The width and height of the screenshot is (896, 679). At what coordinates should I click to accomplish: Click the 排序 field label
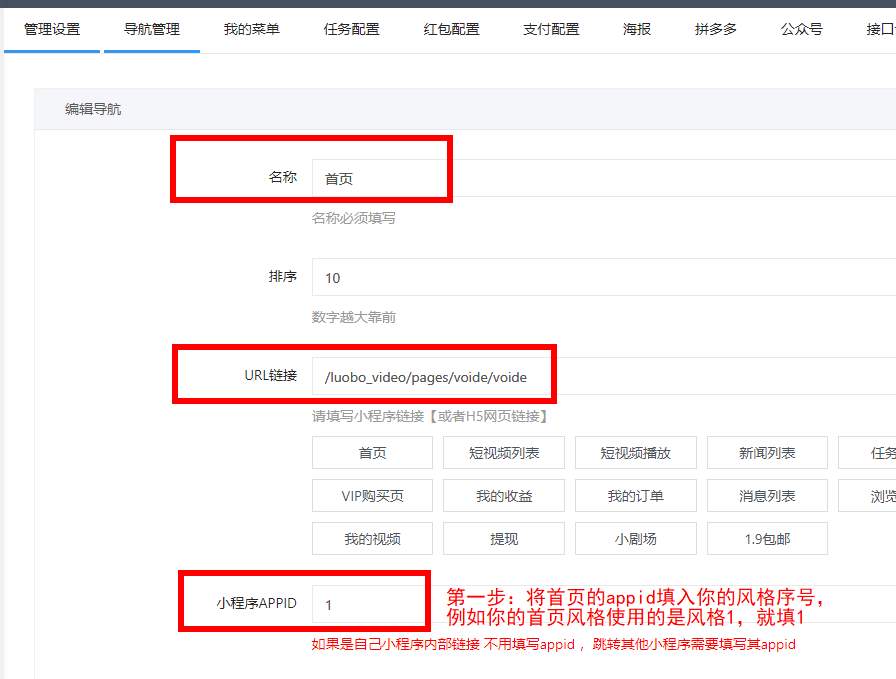283,277
